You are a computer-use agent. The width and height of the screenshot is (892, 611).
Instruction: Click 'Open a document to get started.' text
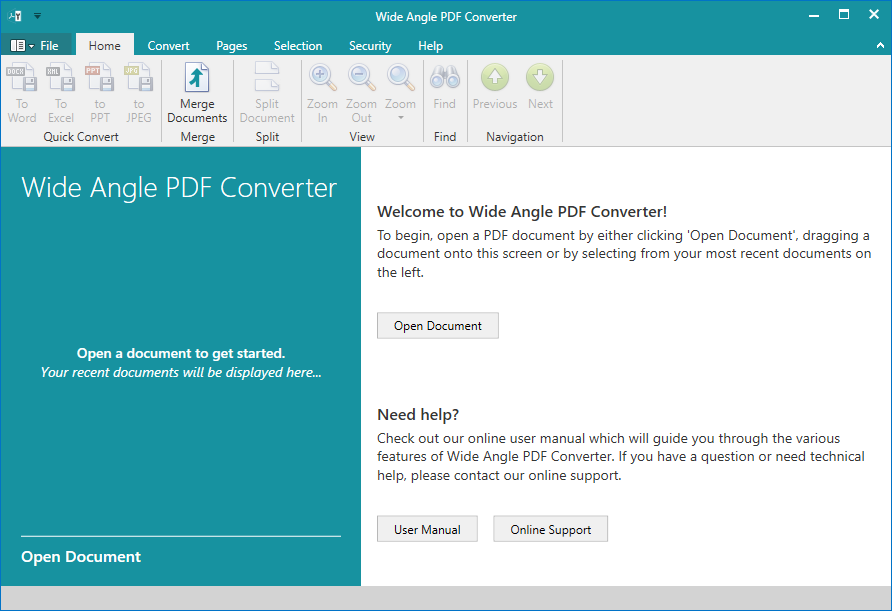(181, 353)
